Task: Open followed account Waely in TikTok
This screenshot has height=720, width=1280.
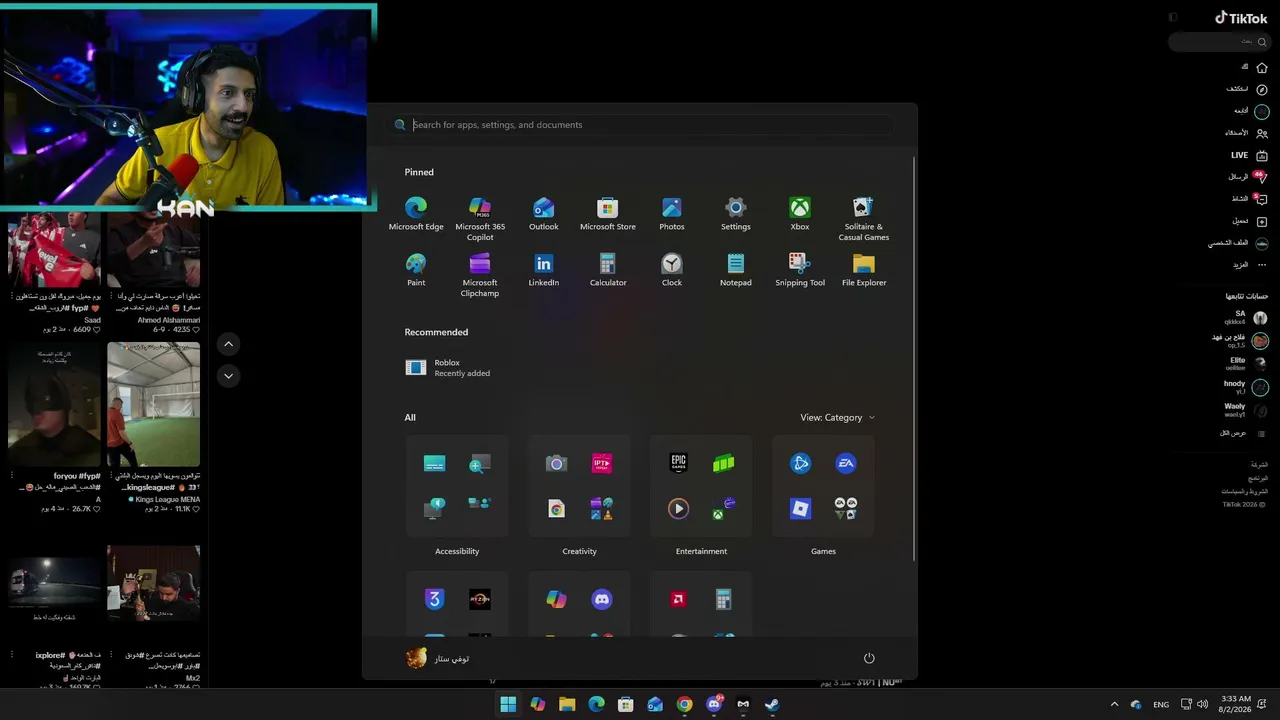Action: (x=1246, y=410)
